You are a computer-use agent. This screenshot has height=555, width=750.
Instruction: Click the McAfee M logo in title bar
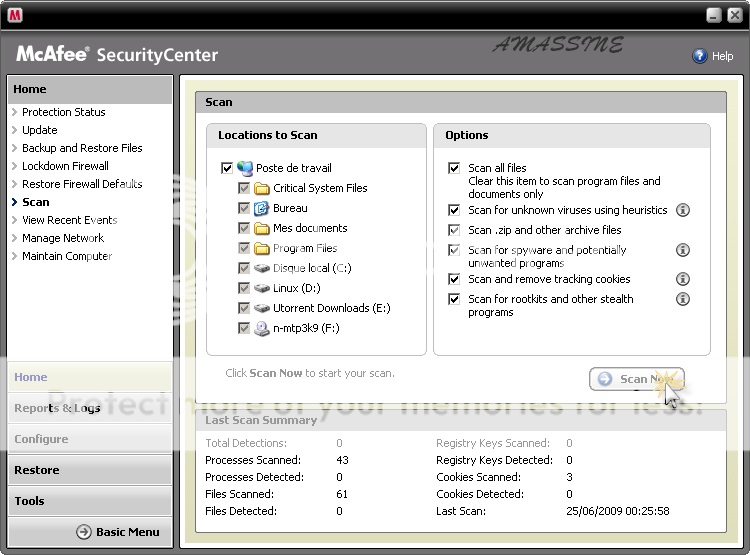pos(15,15)
